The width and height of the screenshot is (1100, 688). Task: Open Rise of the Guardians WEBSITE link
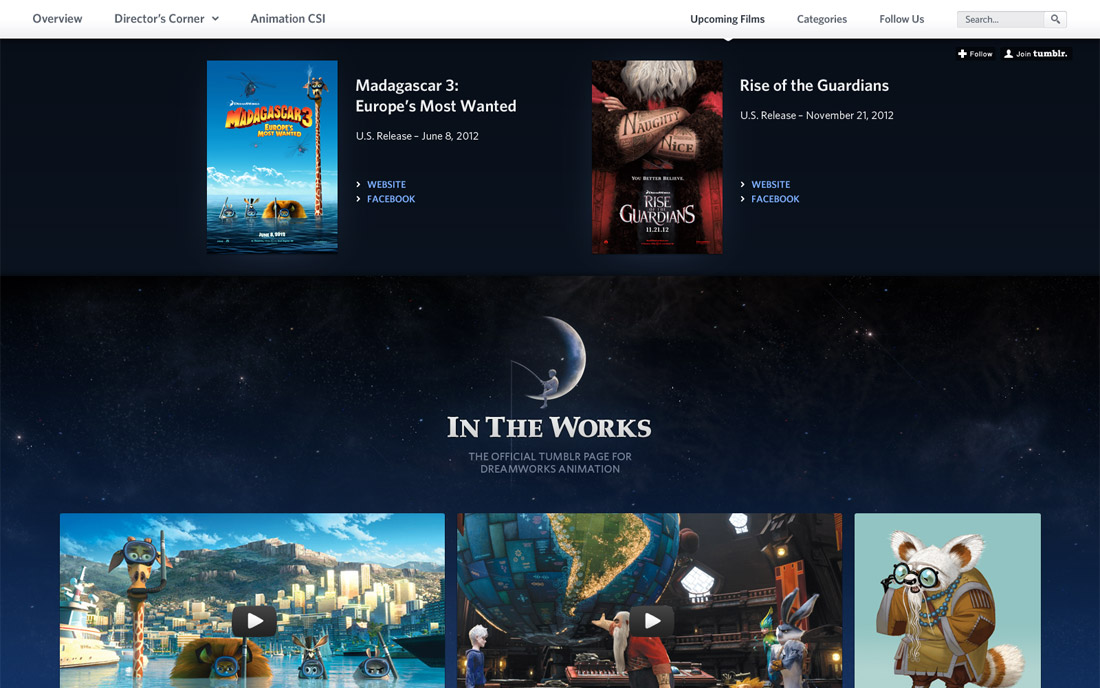coord(770,184)
